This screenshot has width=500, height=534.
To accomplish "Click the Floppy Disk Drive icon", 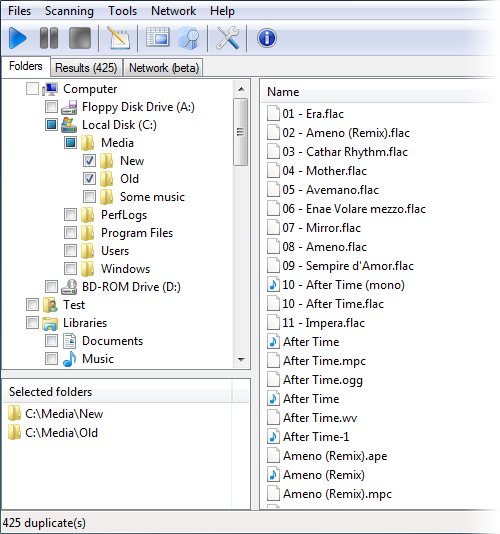I will [x=69, y=107].
